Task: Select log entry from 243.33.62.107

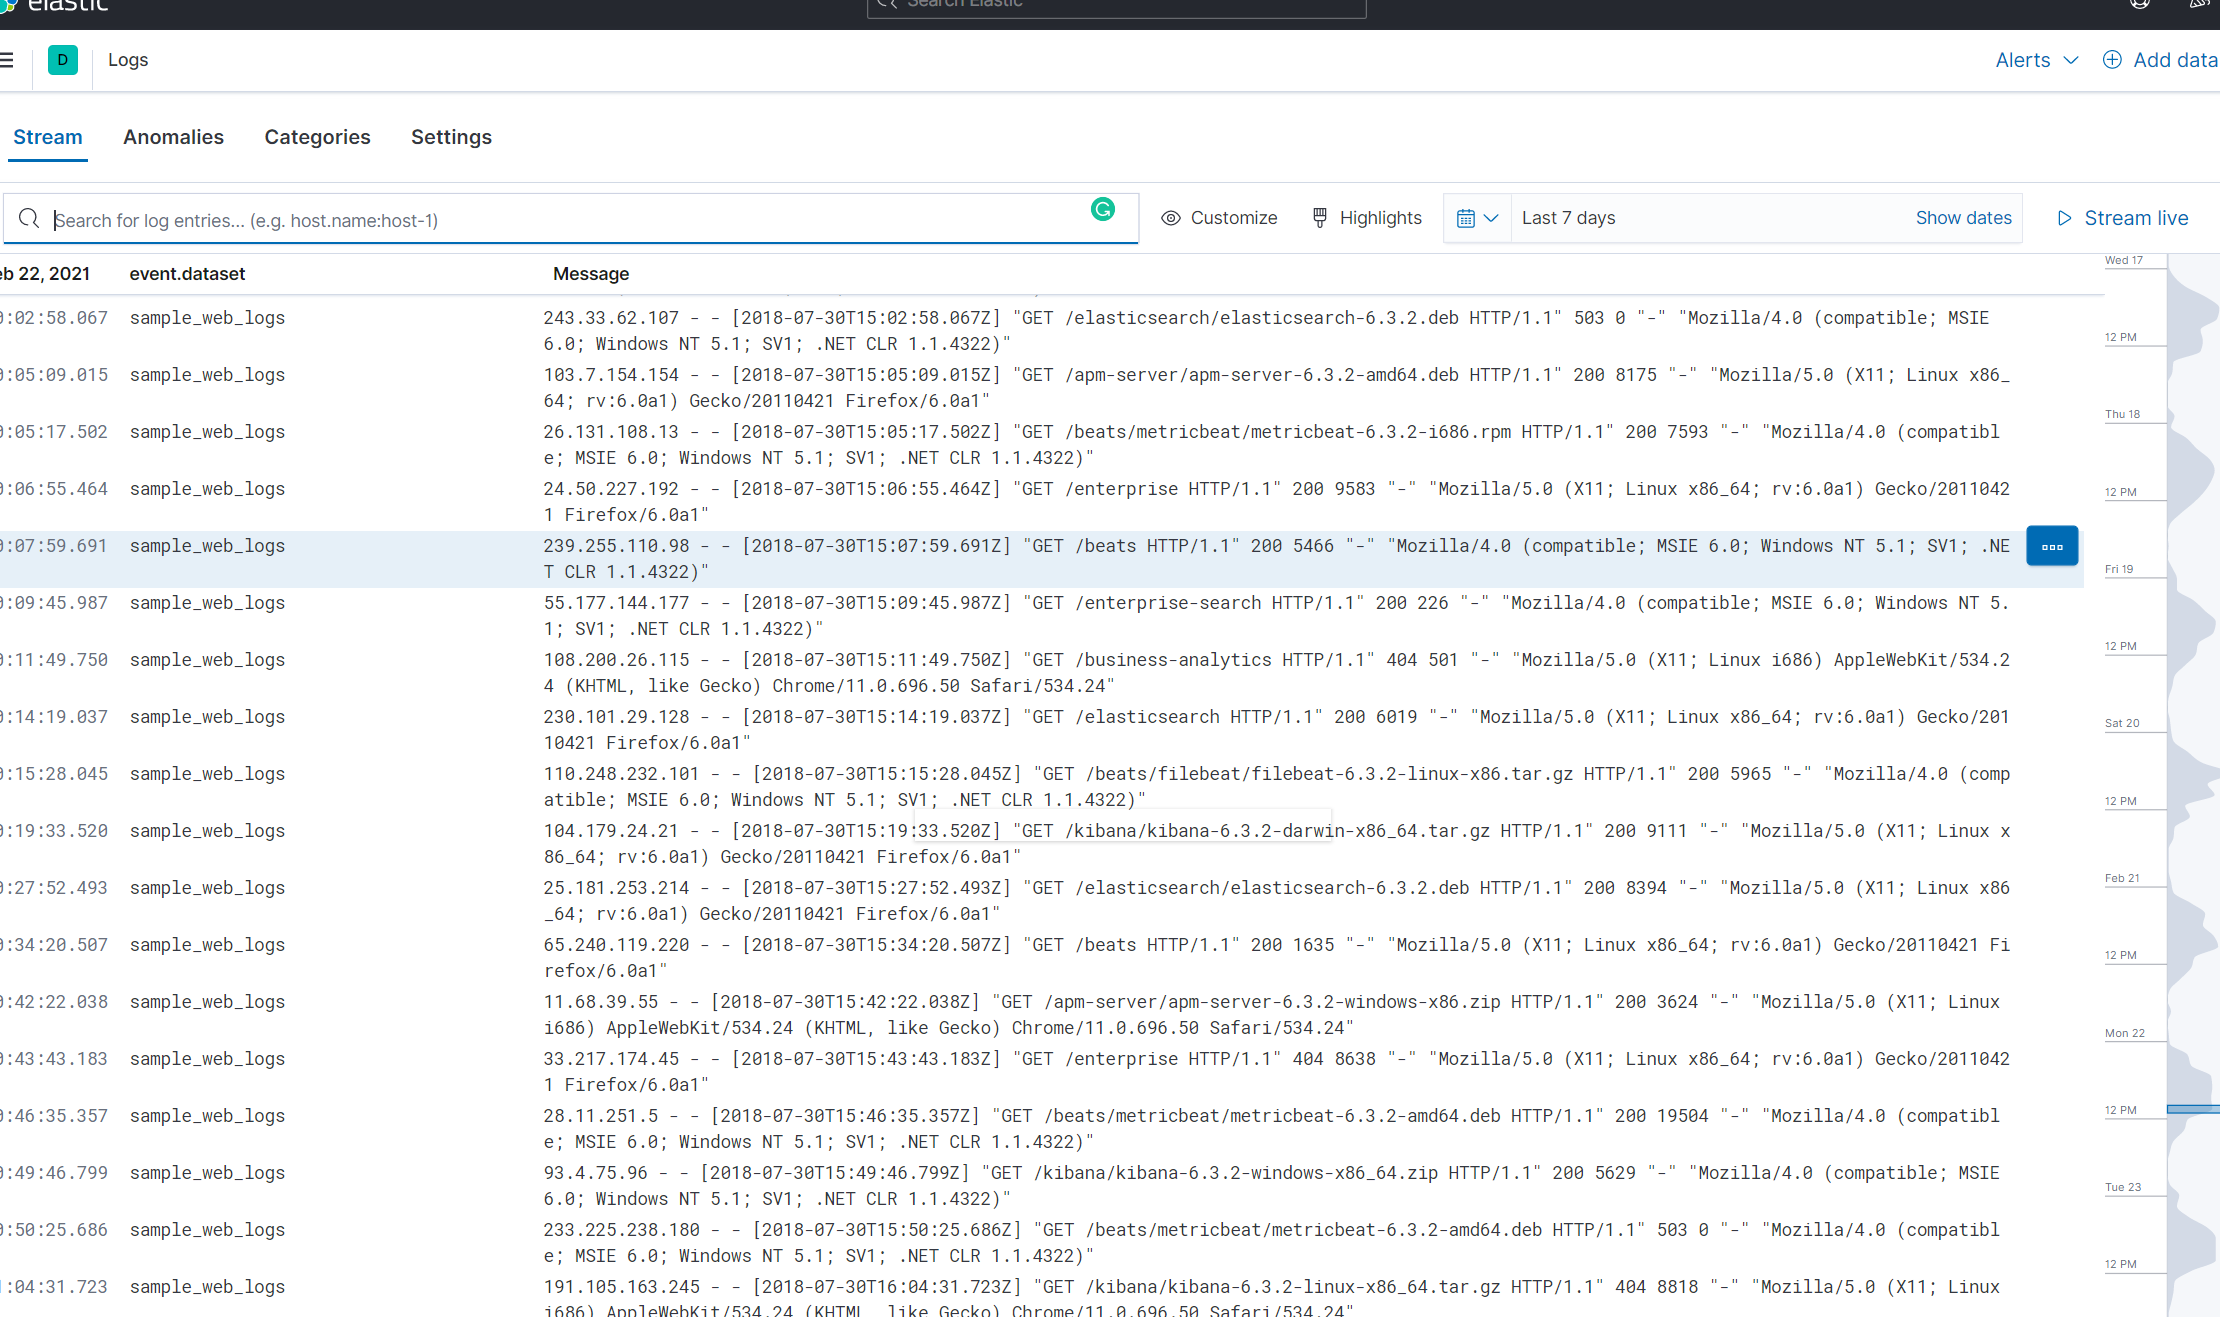Action: click(x=1042, y=331)
